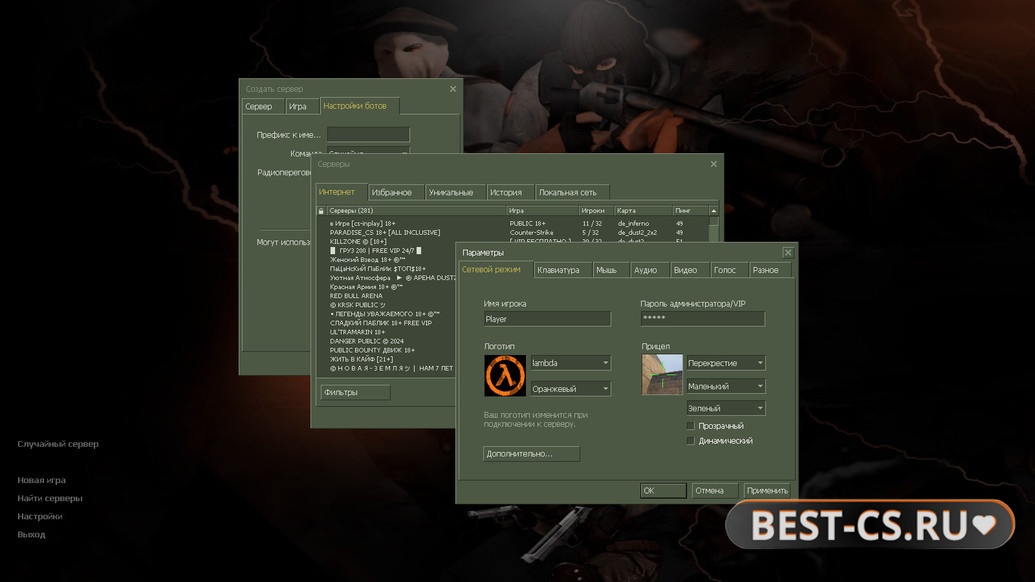Screen dimensions: 1035x582
Task: Click the Применить button
Action: tap(767, 490)
